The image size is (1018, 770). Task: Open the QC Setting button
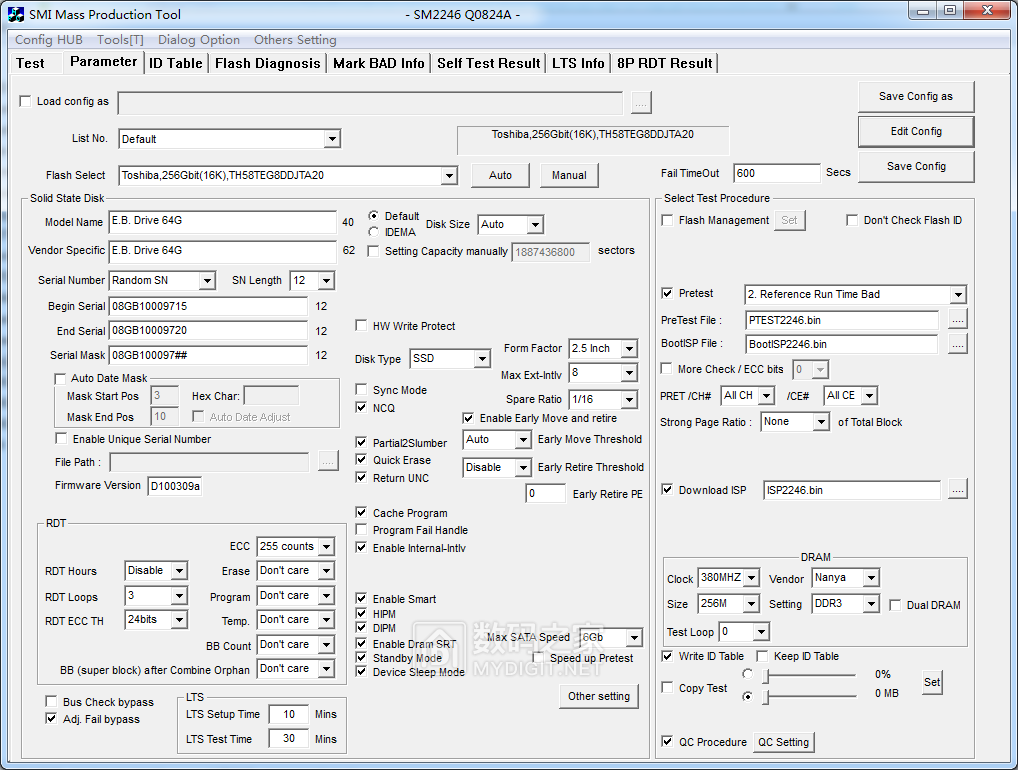click(783, 742)
